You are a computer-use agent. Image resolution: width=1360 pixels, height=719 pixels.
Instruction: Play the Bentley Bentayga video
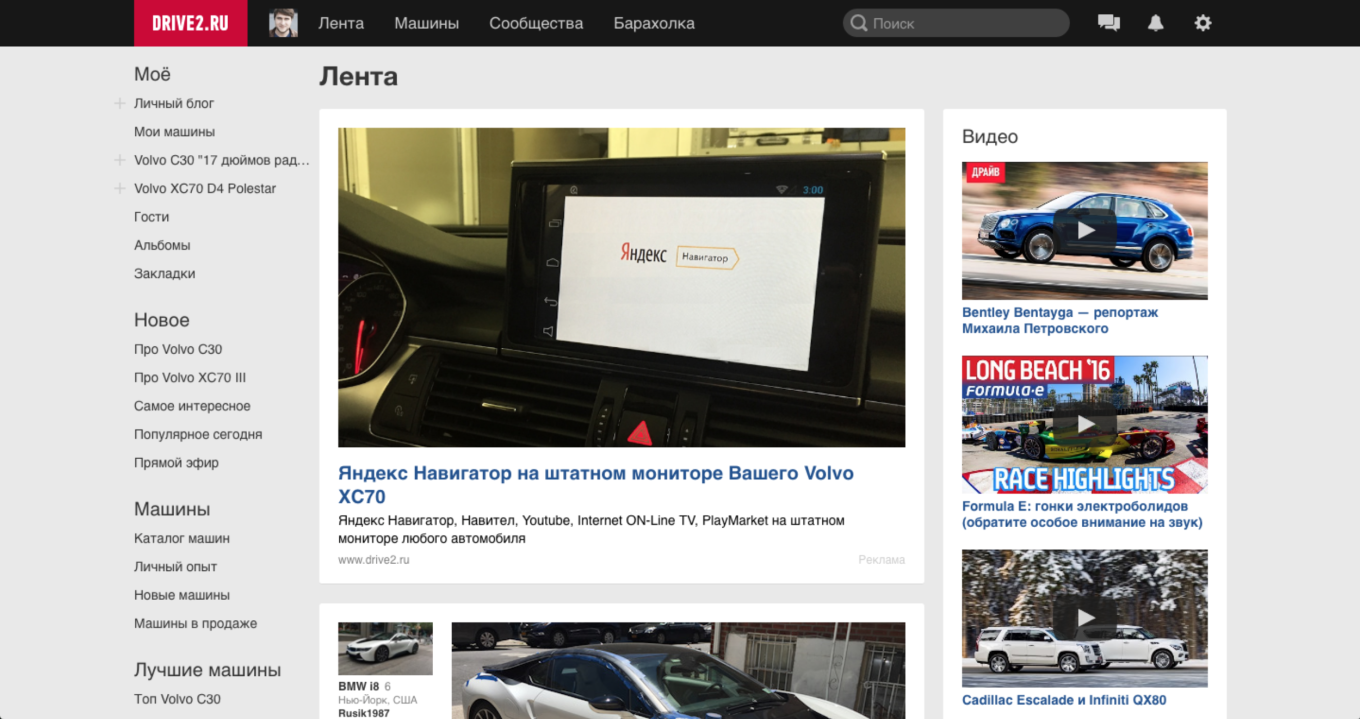(1085, 231)
